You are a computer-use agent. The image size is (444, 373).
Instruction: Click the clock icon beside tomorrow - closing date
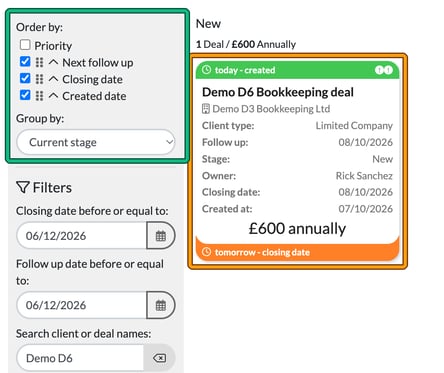207,252
